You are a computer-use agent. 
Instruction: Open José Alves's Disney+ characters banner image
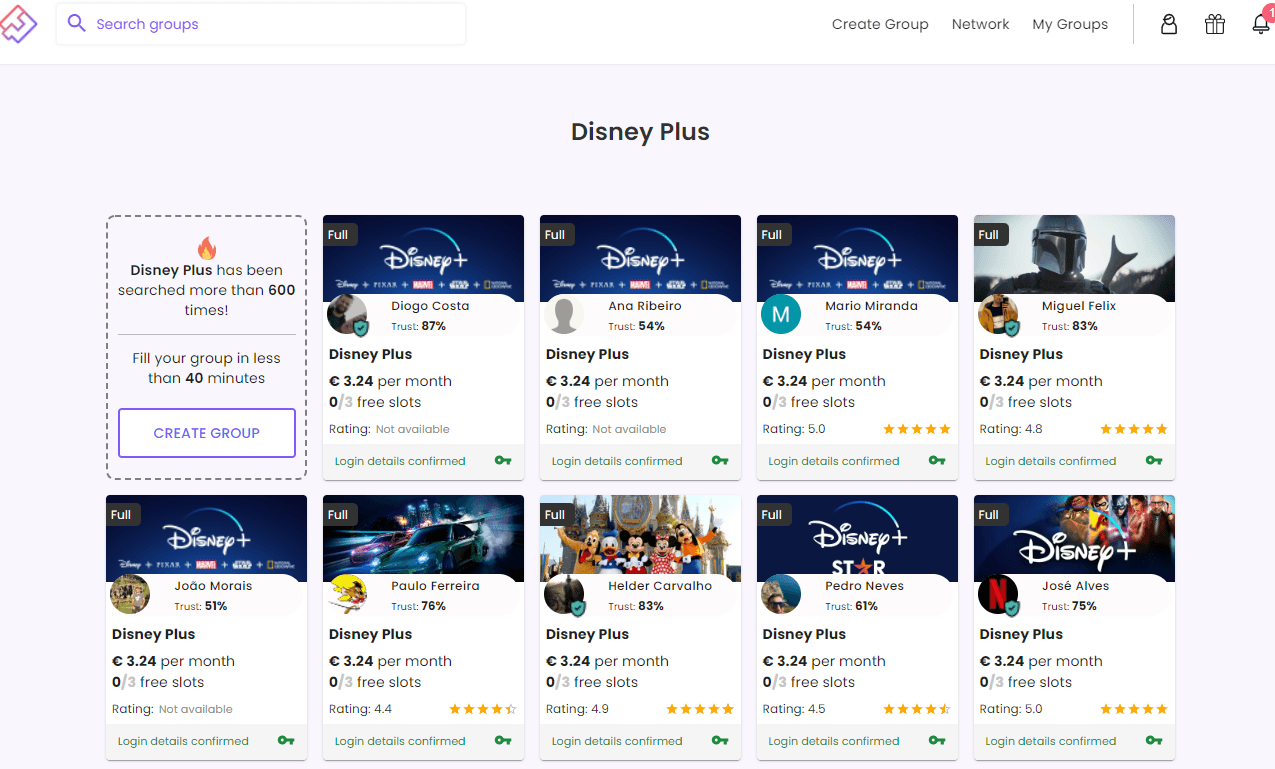1074,538
